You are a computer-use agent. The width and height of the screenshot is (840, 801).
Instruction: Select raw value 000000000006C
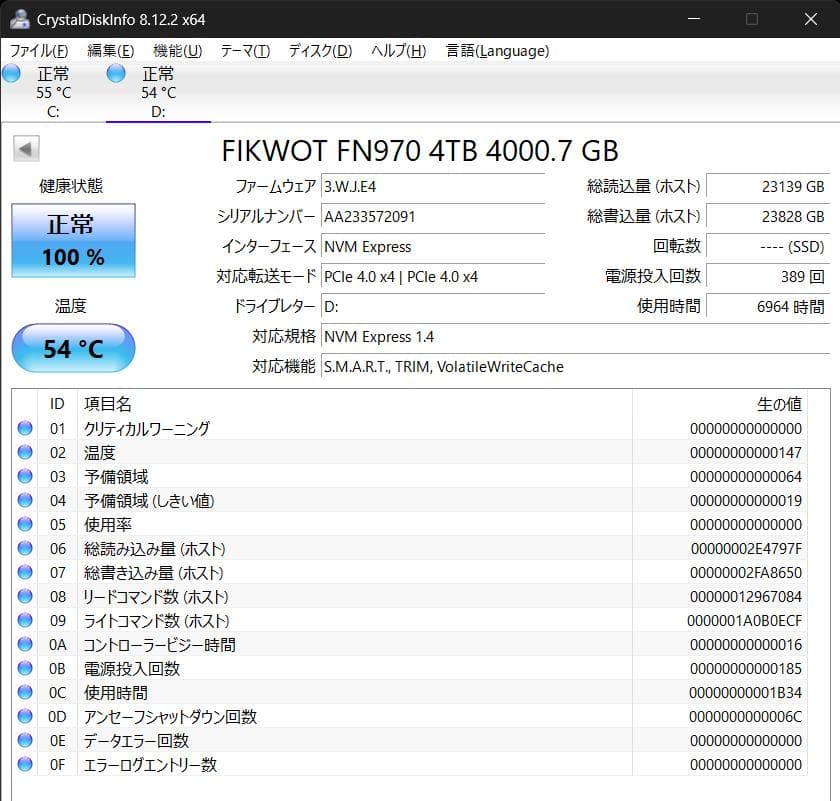tap(745, 717)
